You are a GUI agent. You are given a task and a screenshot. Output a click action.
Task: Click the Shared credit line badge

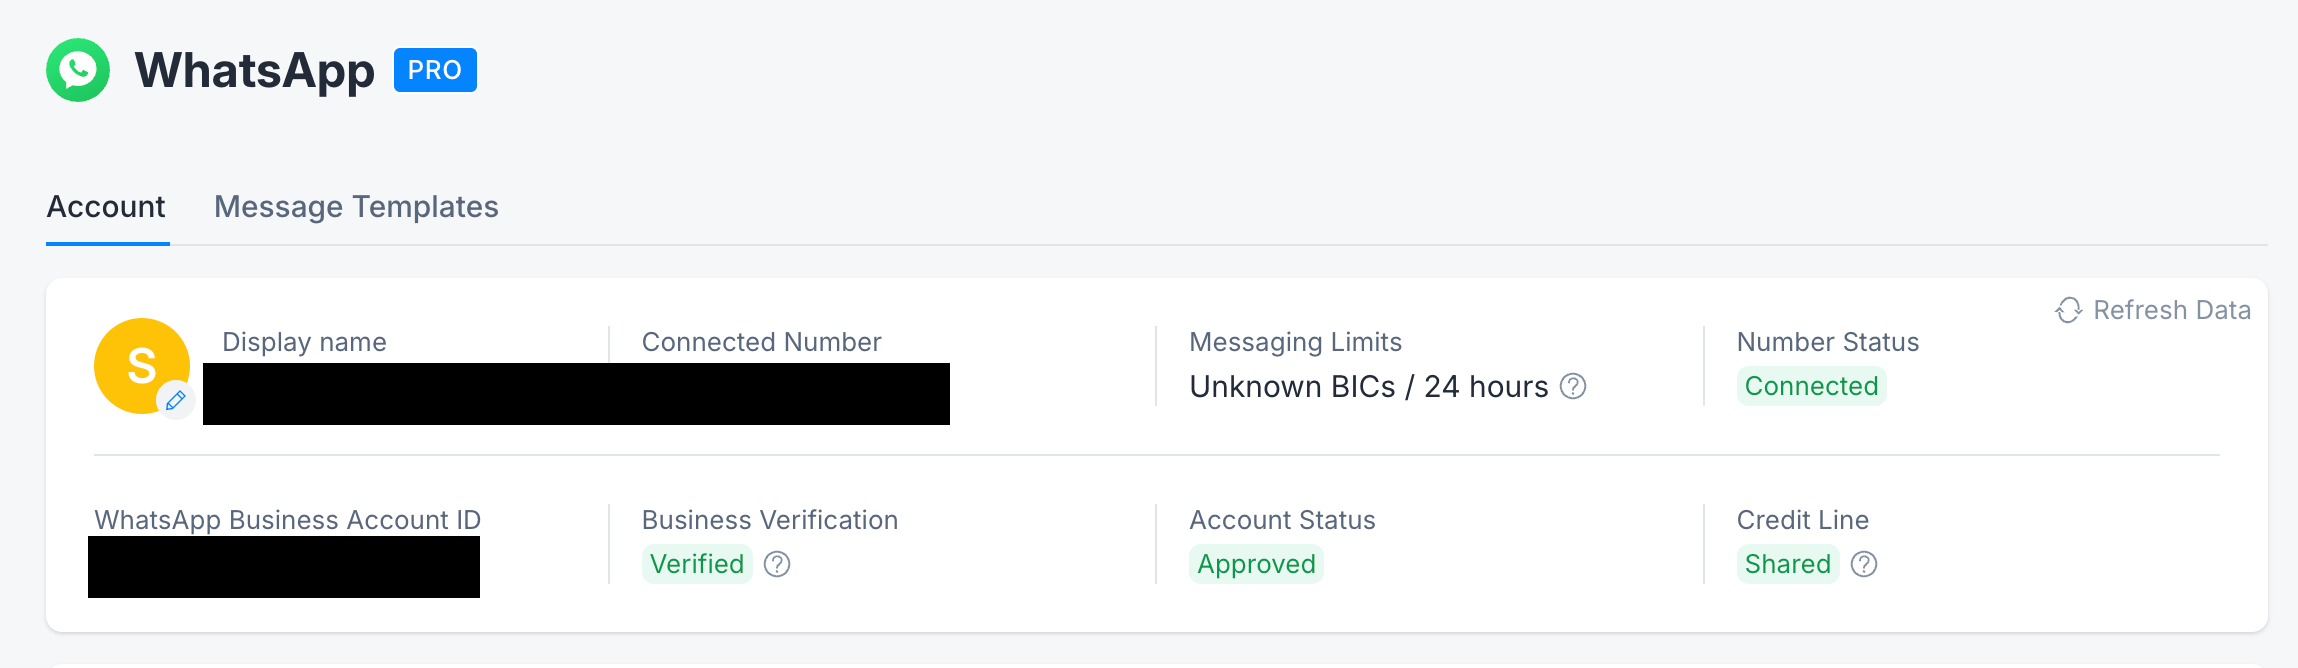pos(1788,564)
